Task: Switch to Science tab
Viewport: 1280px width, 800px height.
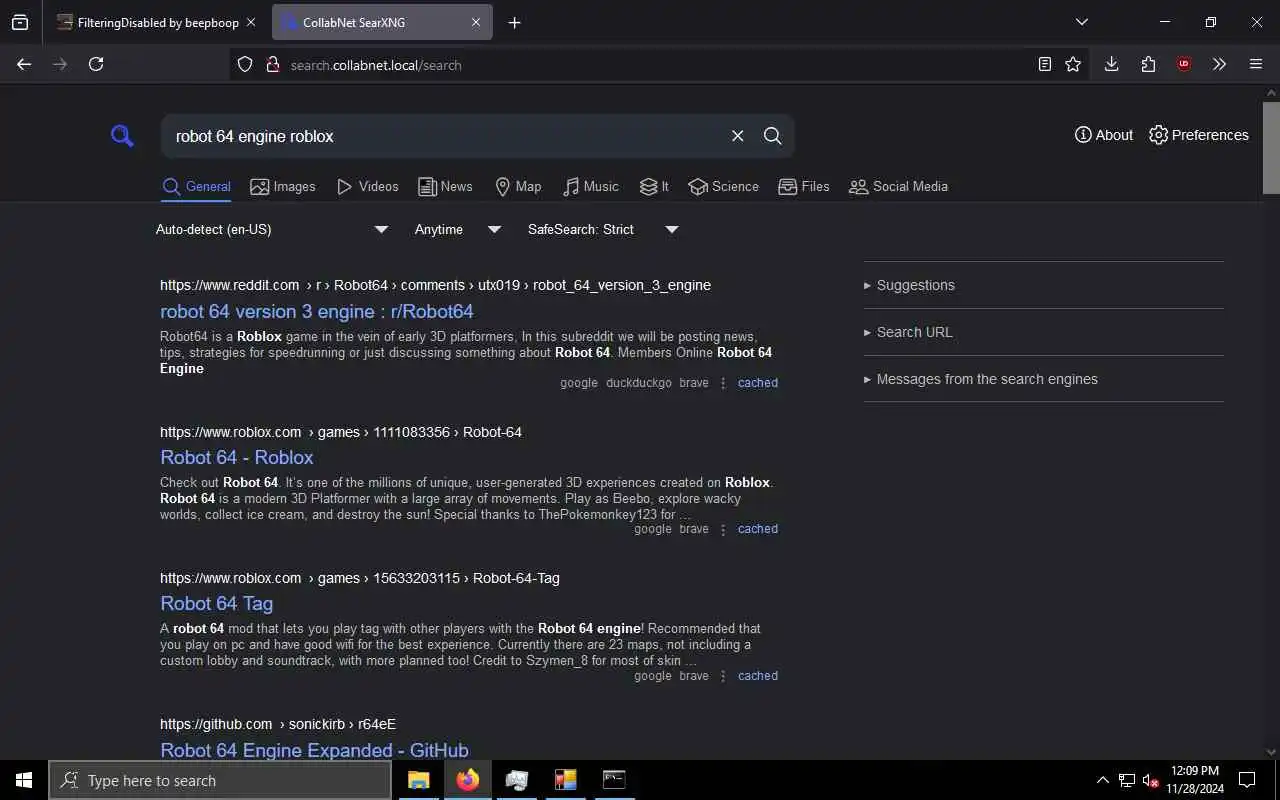Action: pos(724,187)
